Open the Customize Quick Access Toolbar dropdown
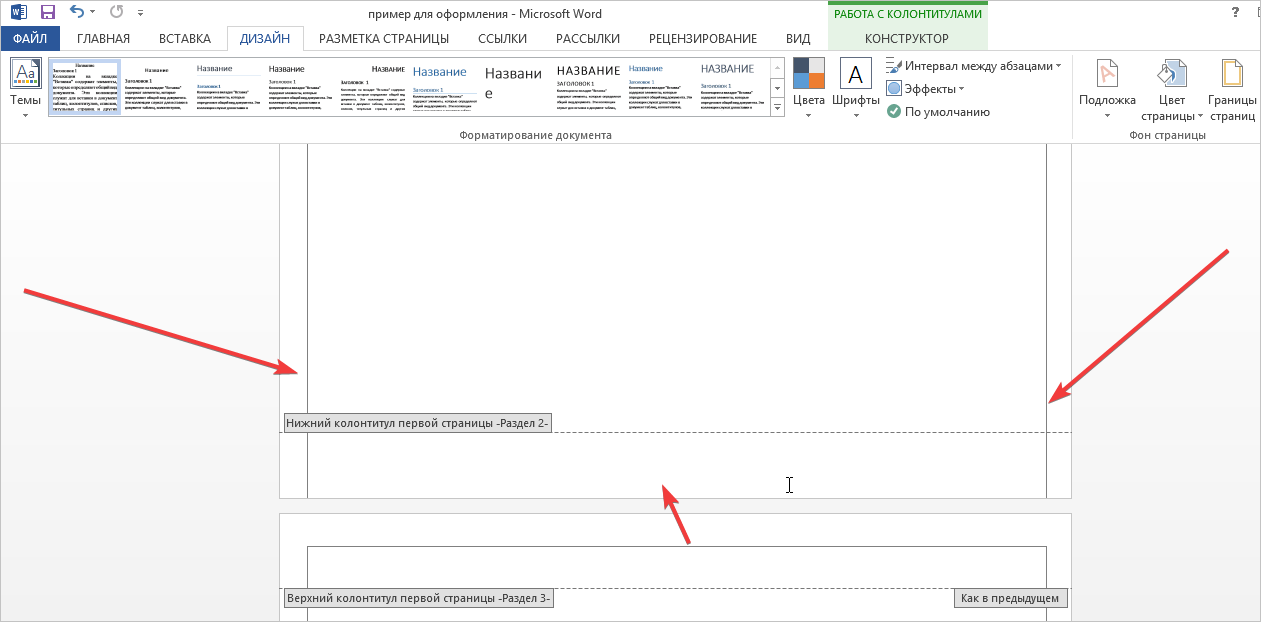 [x=140, y=14]
